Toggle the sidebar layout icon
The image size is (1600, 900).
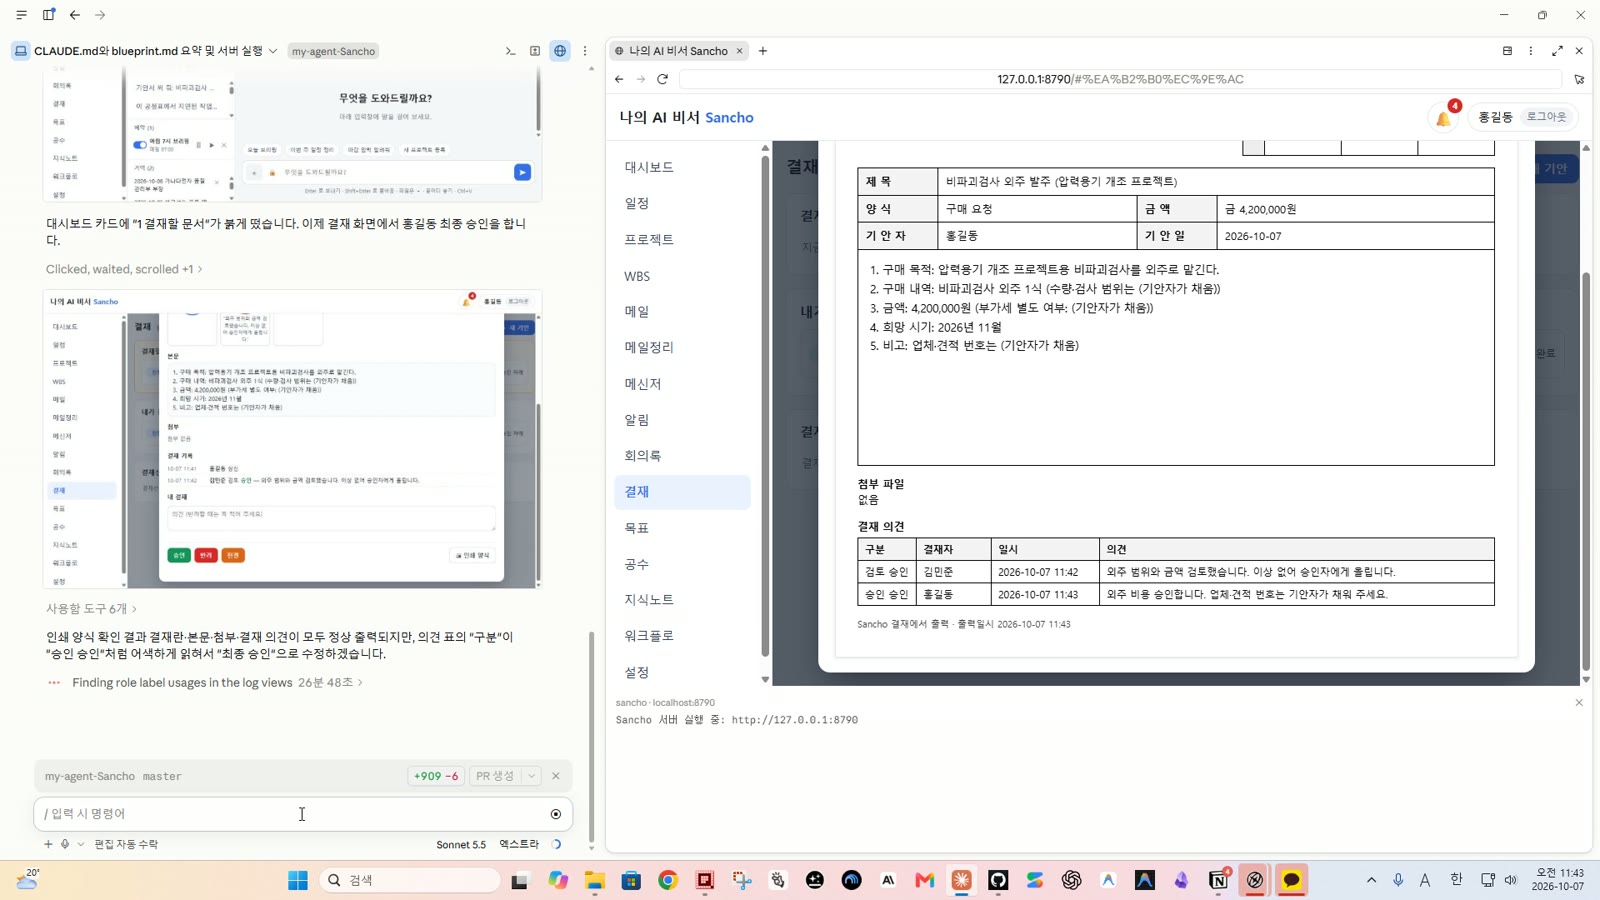click(x=48, y=15)
